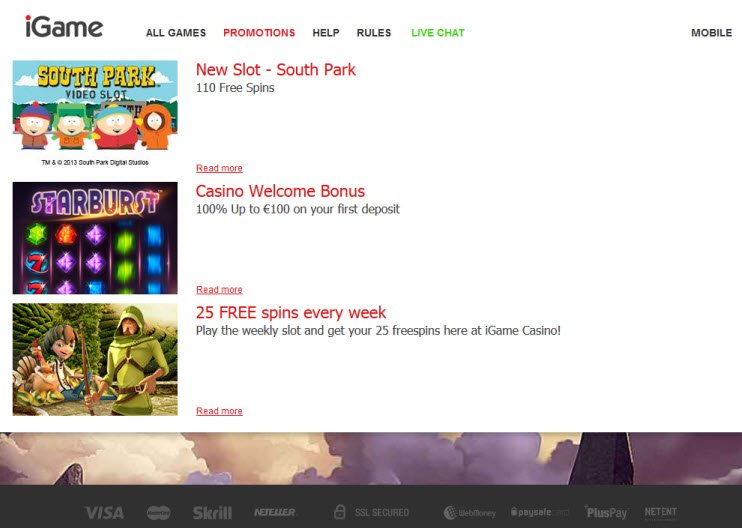Click the SSL Secured padlock icon
This screenshot has width=742, height=528.
pos(339,511)
